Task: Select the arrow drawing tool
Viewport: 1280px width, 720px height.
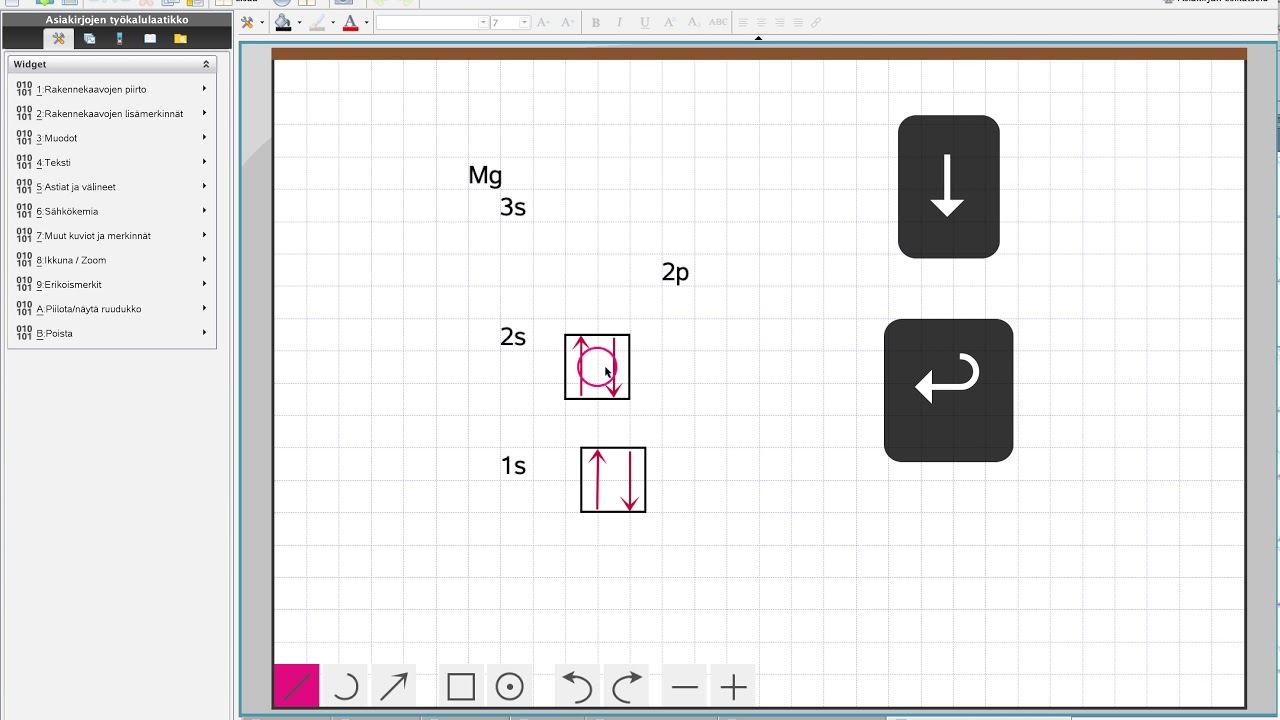Action: tap(394, 687)
